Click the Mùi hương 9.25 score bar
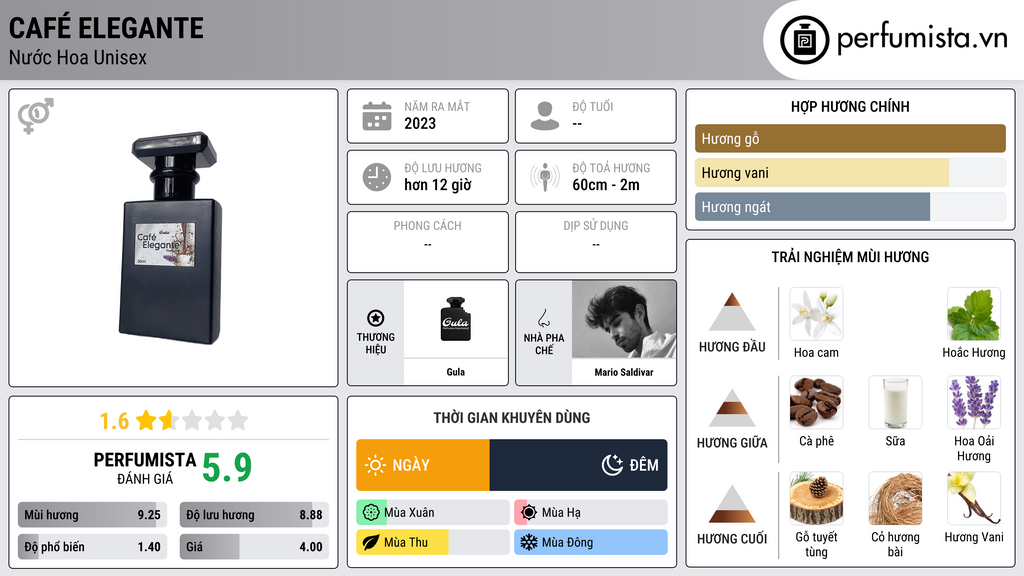 coord(92,515)
